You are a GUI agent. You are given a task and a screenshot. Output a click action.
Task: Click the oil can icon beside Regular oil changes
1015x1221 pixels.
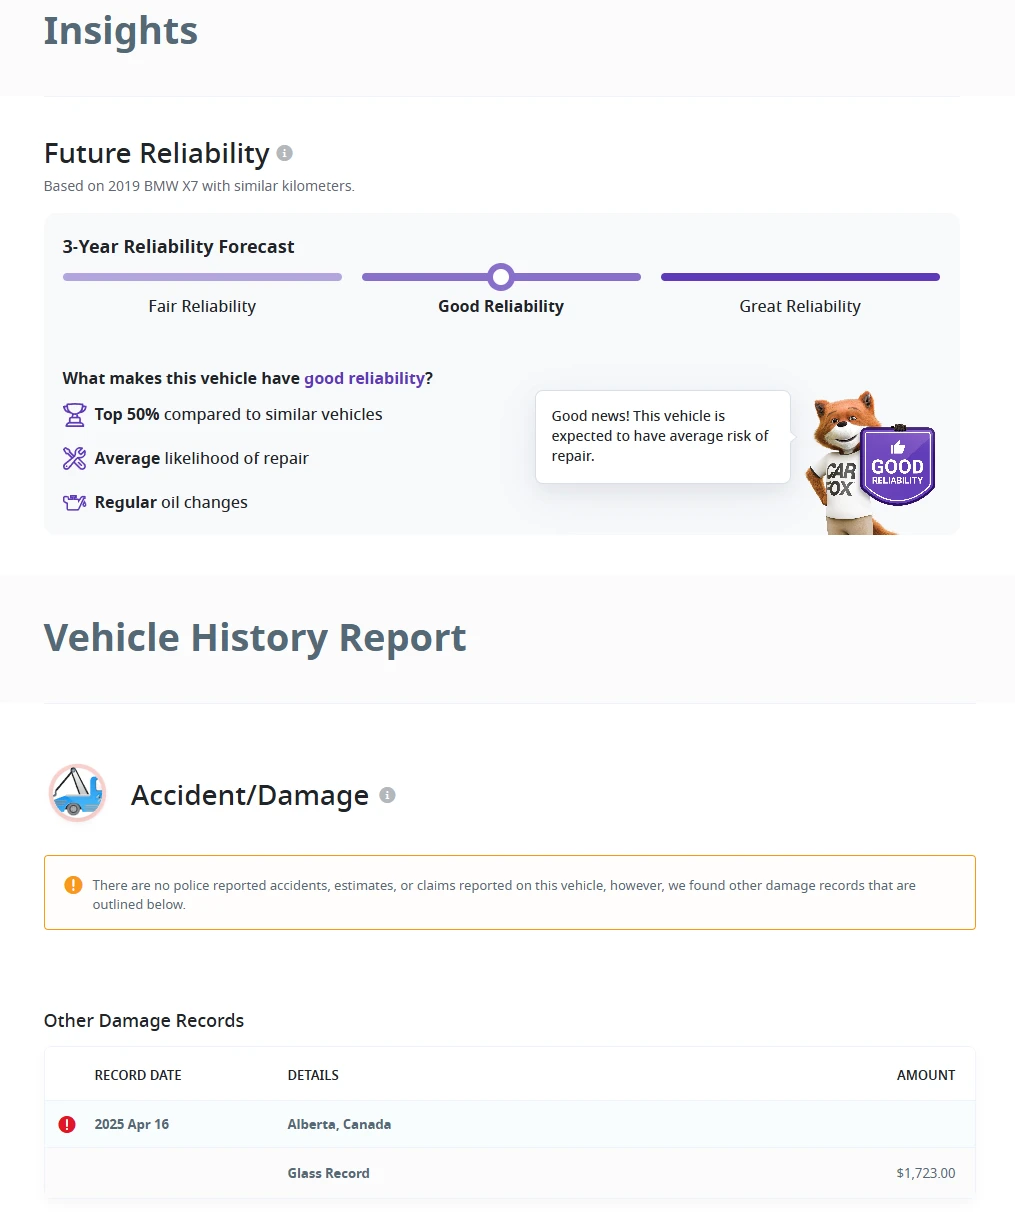[x=75, y=502]
